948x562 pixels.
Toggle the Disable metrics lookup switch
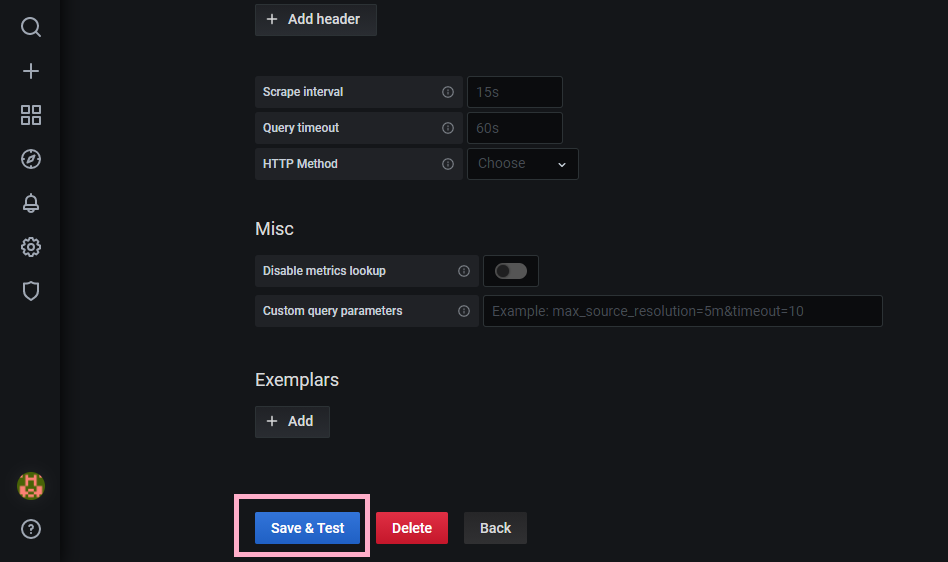tap(510, 271)
